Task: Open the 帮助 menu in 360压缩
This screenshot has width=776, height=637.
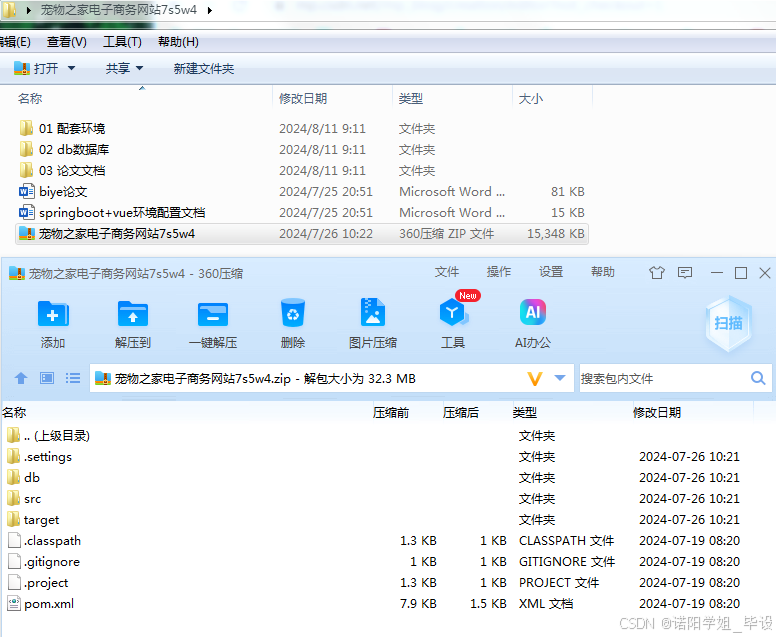Action: click(x=603, y=272)
